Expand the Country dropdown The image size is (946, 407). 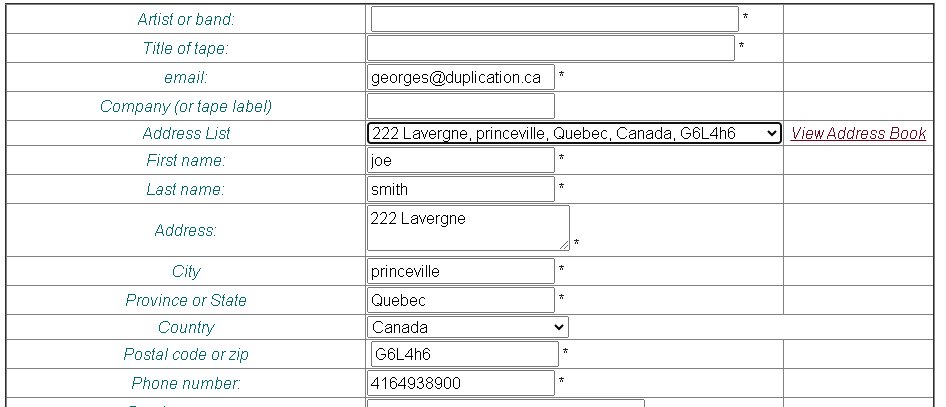click(x=467, y=327)
